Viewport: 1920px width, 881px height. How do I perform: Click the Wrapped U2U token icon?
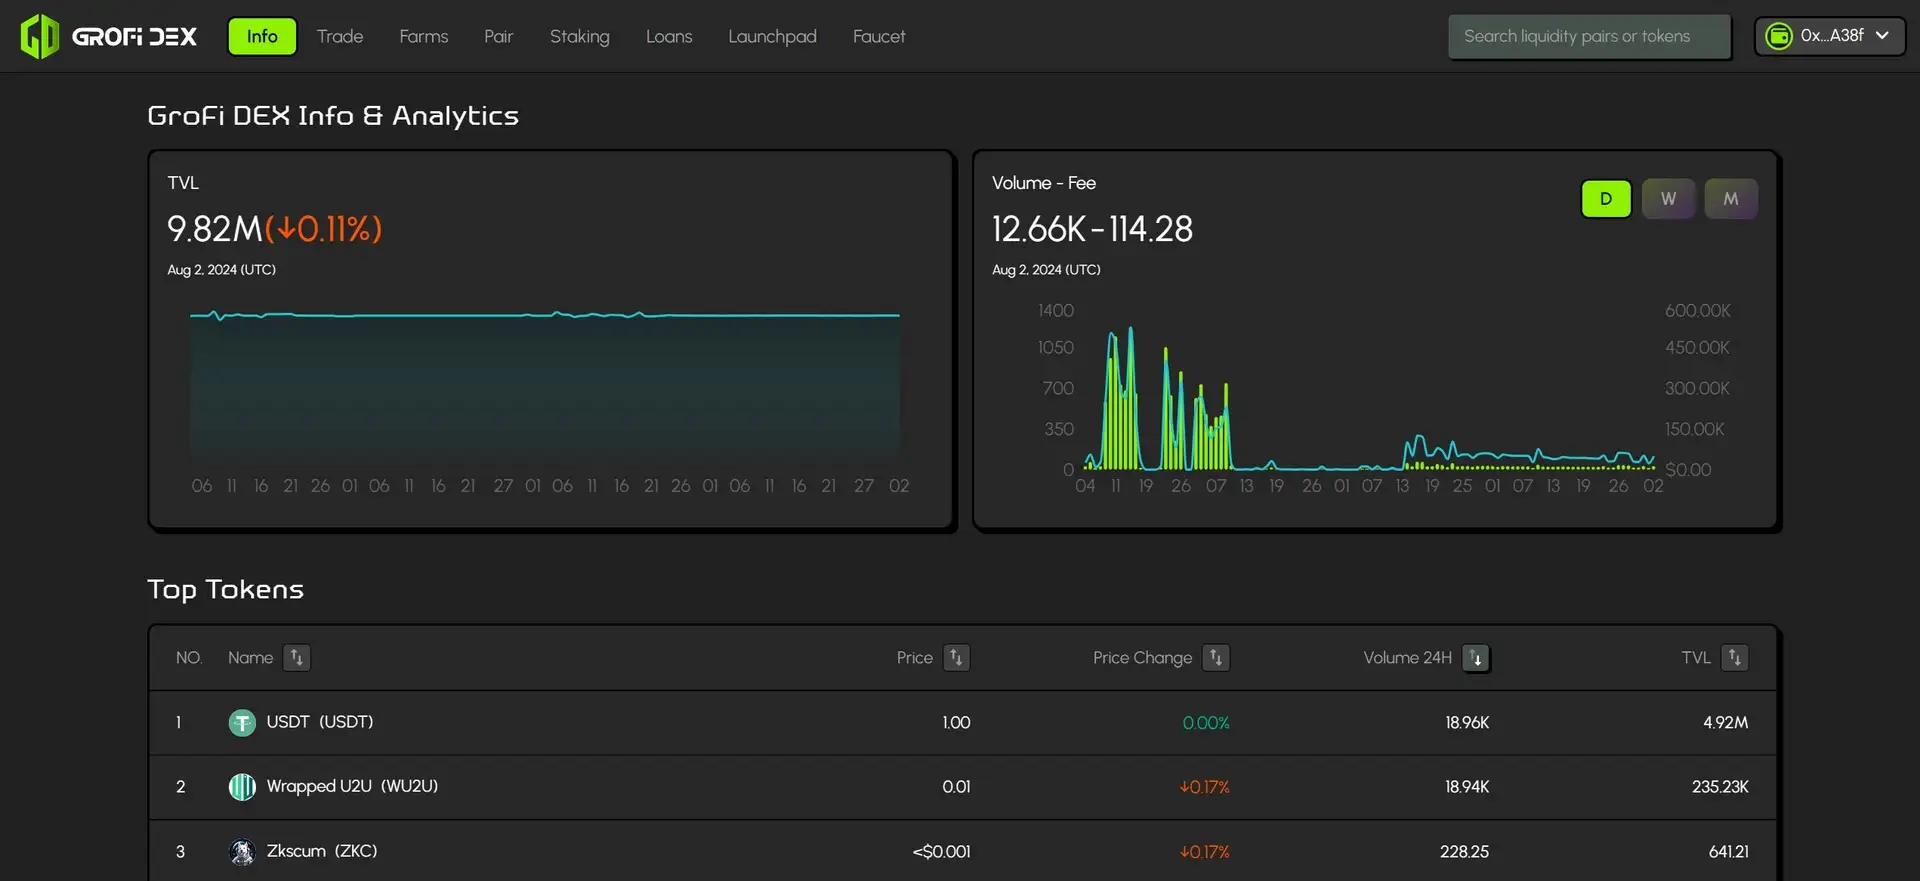click(x=242, y=787)
